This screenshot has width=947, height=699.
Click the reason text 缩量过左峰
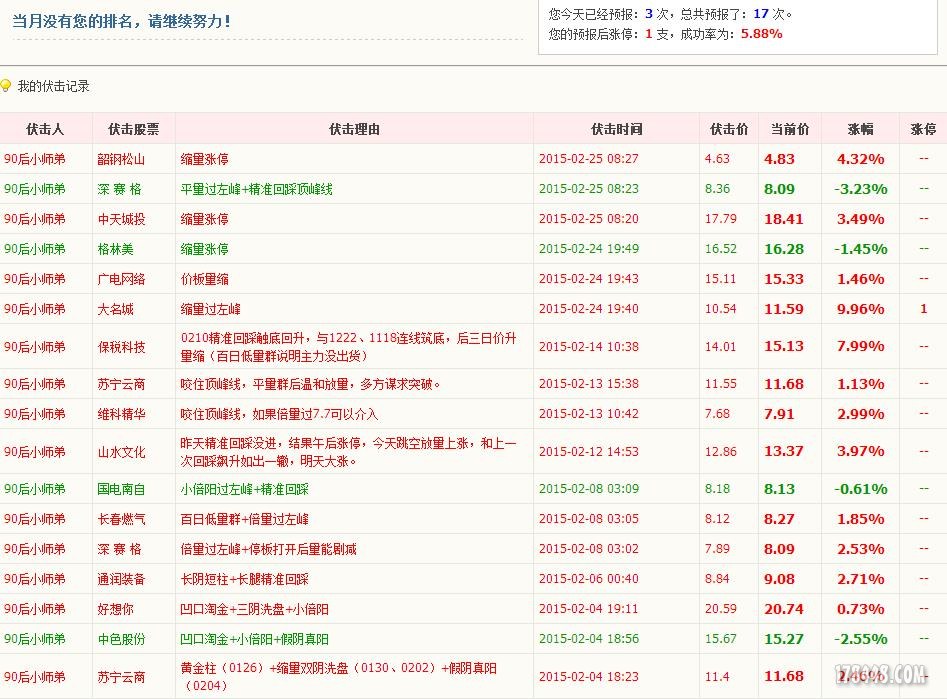(210, 309)
